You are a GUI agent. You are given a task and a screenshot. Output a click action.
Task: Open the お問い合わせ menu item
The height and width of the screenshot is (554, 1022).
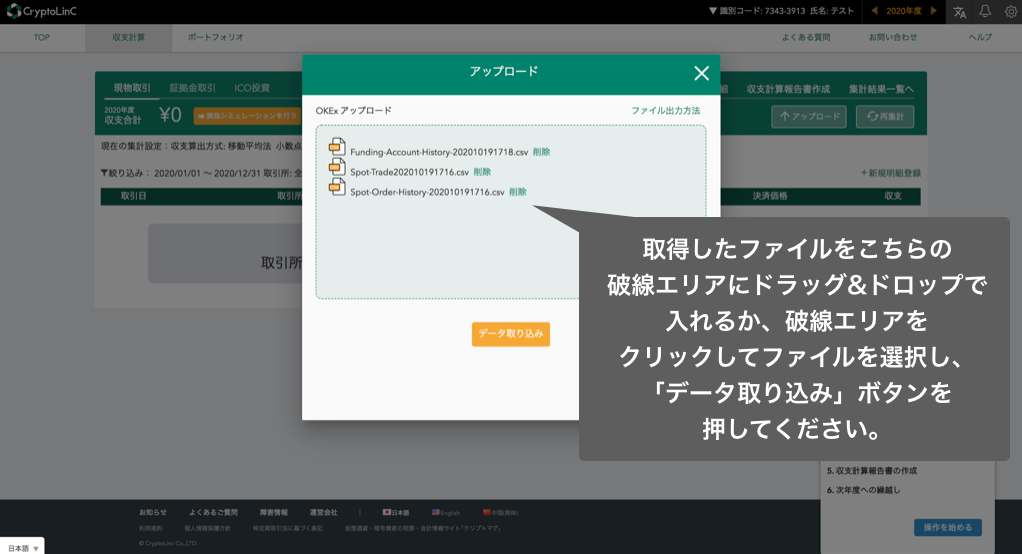coord(893,38)
